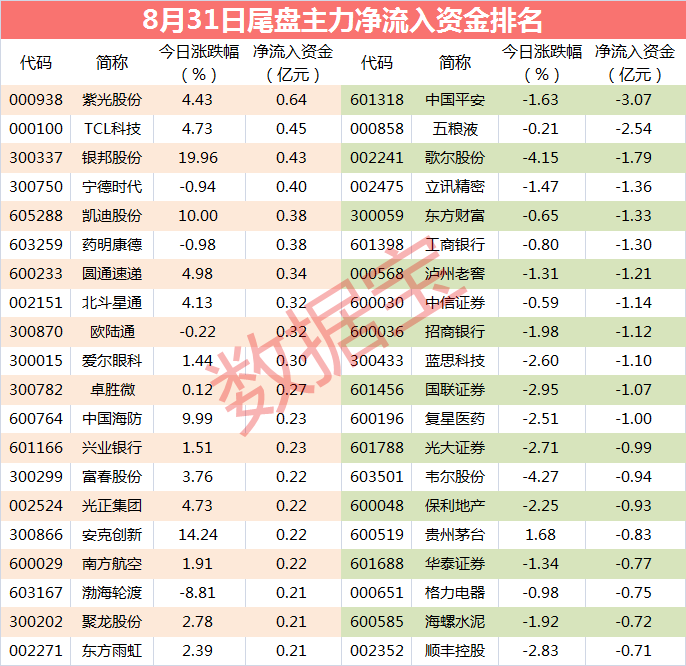
Task: Click the -3.07 net inflow for 中国平安
Action: pyautogui.click(x=634, y=100)
